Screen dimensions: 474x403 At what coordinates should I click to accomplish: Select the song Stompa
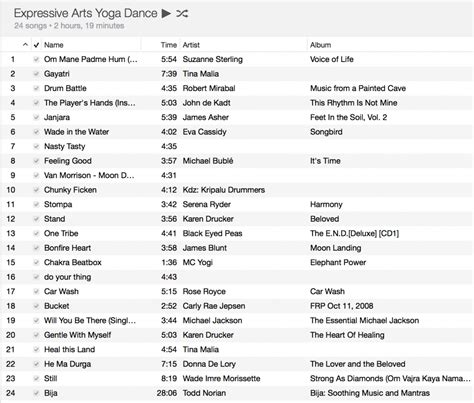(58, 204)
